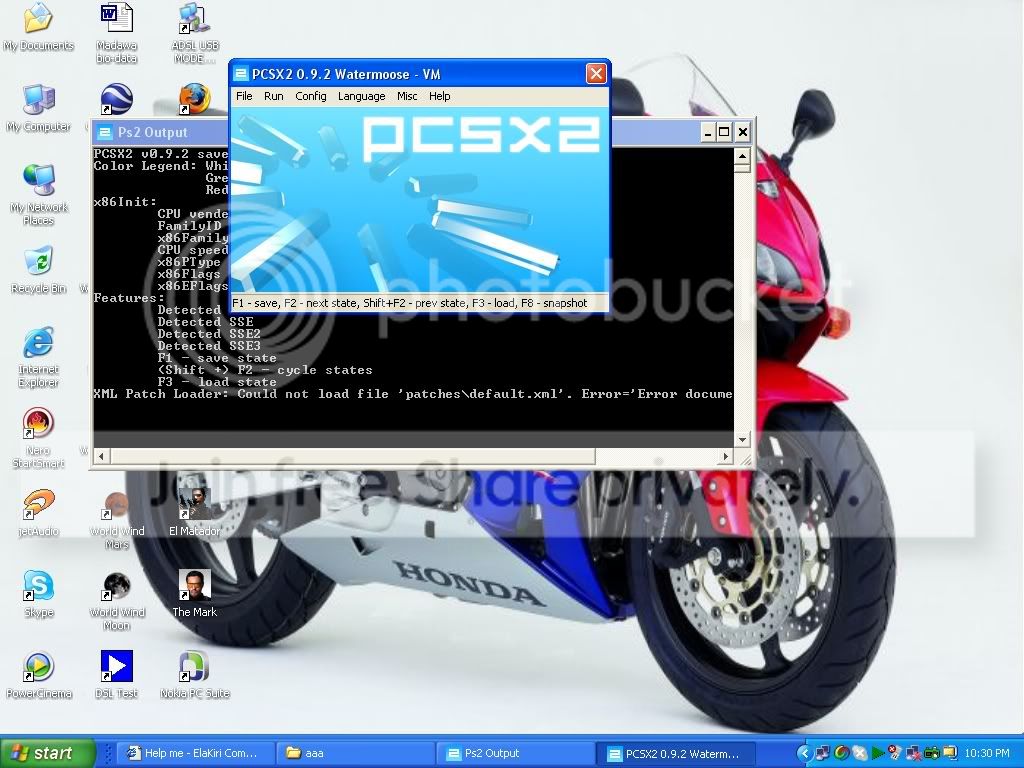Image resolution: width=1024 pixels, height=768 pixels.
Task: Click the horizontal scrollbar right arrow in Ps2 Output
Action: pyautogui.click(x=726, y=456)
